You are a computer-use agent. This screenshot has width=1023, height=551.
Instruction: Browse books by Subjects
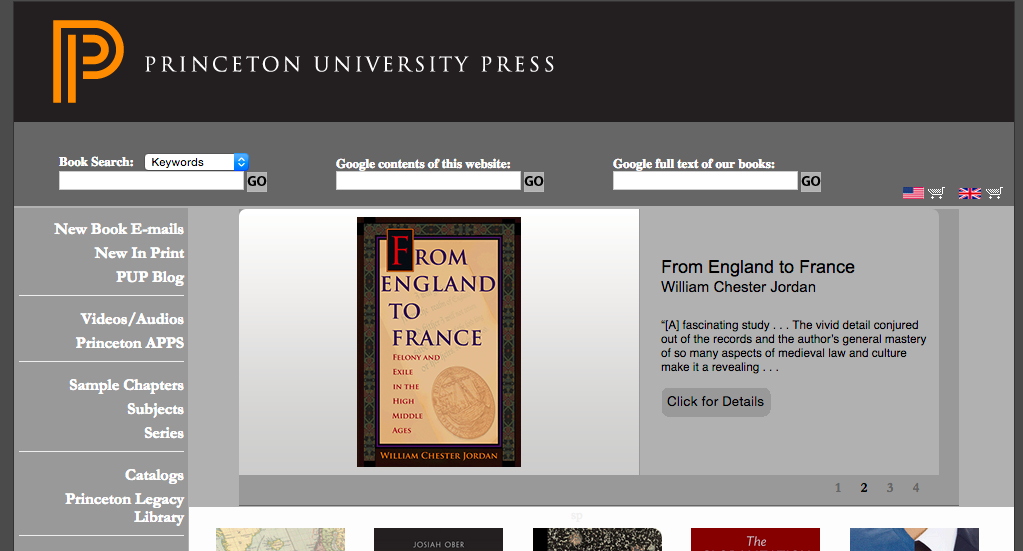[x=155, y=409]
